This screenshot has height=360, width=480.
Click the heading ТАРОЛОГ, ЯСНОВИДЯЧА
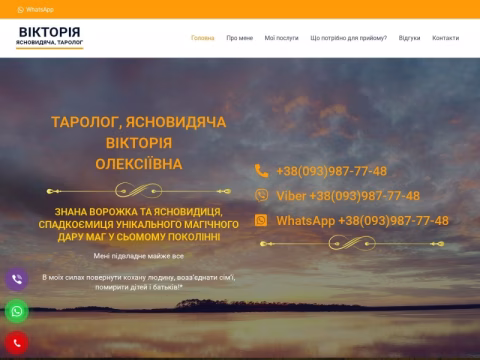pyautogui.click(x=139, y=122)
